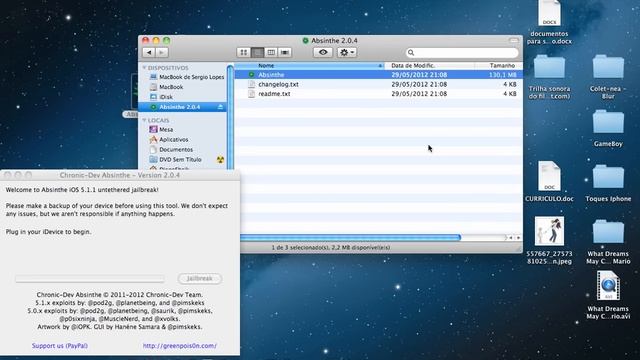Click the Jailbreak button in Absinthe
Viewport: 640px width, 360px height.
click(200, 278)
